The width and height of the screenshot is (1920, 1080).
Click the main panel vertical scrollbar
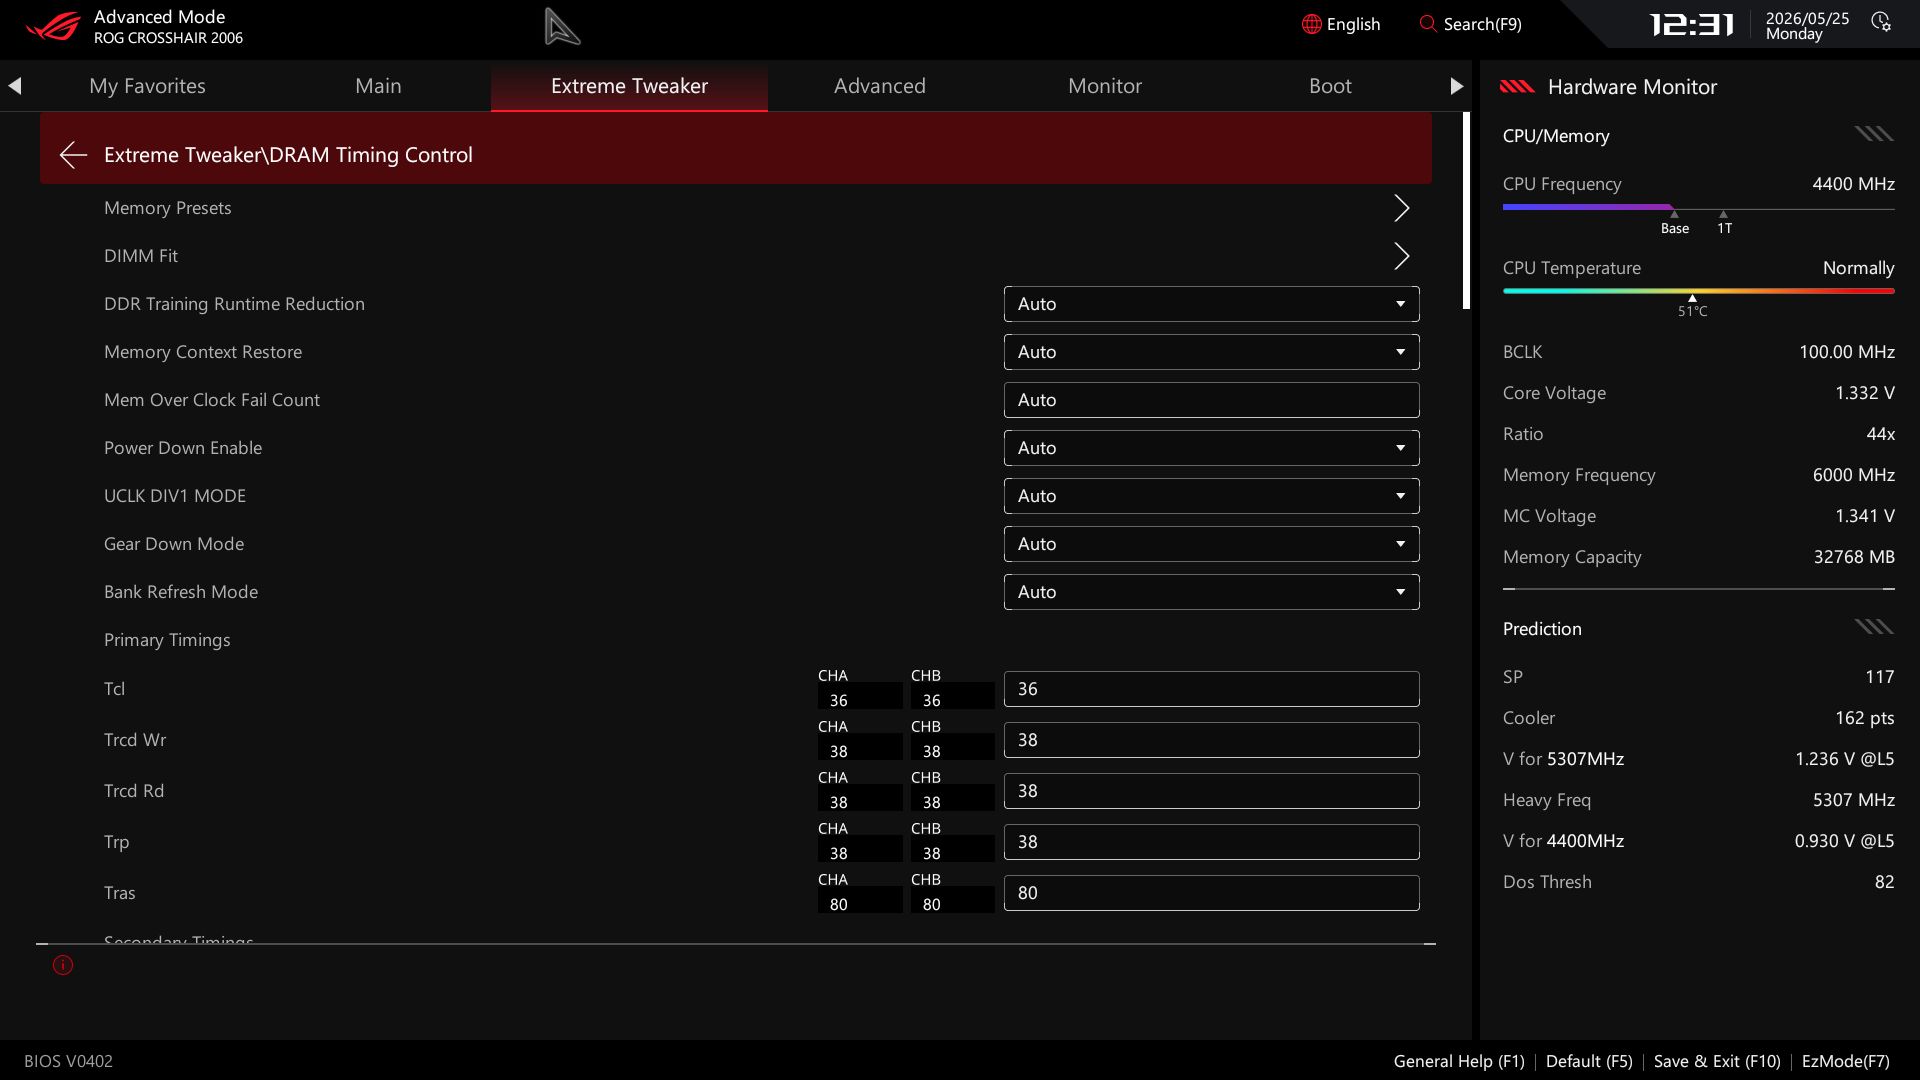[1466, 210]
